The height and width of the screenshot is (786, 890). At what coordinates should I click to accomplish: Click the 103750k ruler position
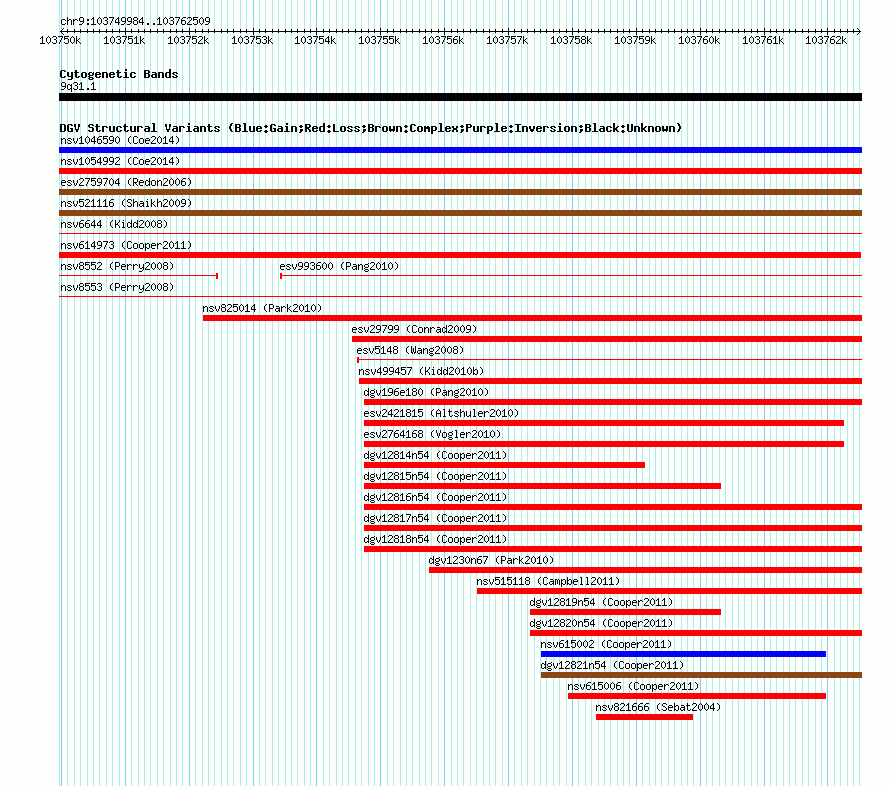tap(60, 40)
